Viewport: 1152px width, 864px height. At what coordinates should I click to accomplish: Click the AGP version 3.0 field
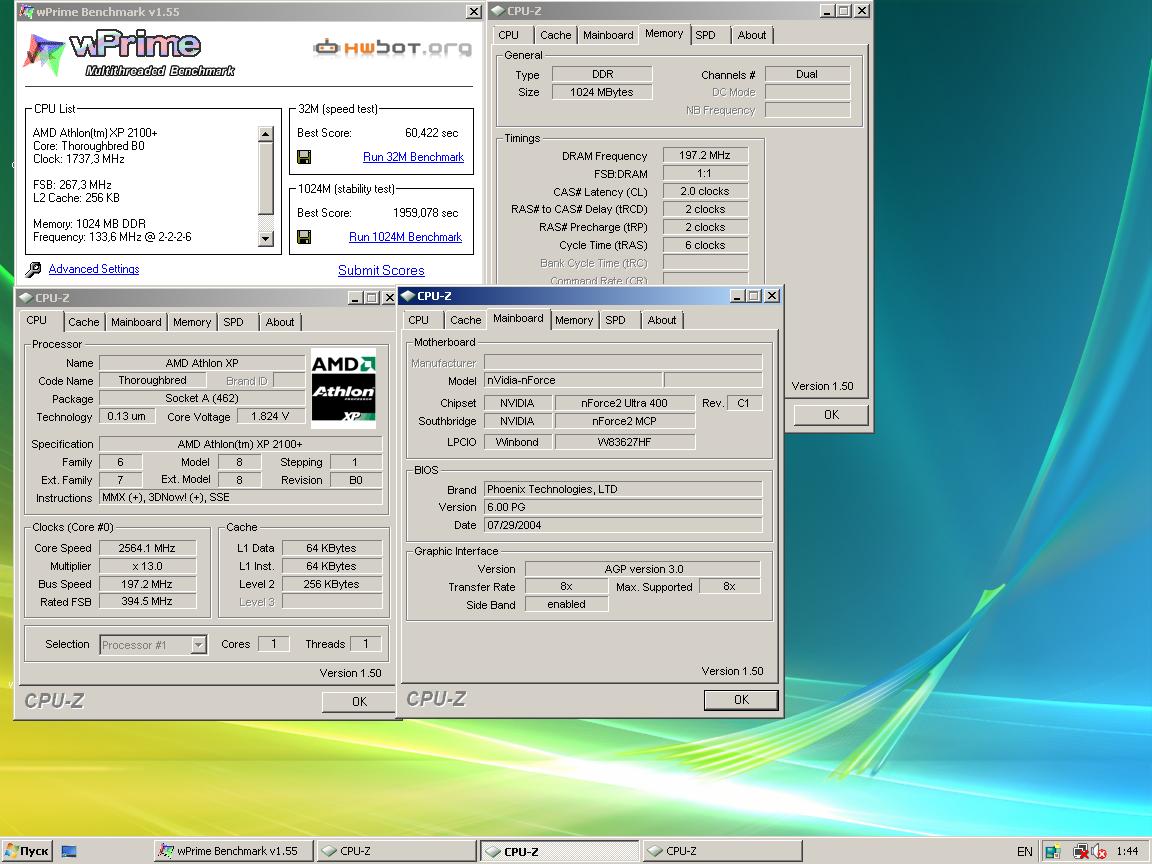(643, 569)
